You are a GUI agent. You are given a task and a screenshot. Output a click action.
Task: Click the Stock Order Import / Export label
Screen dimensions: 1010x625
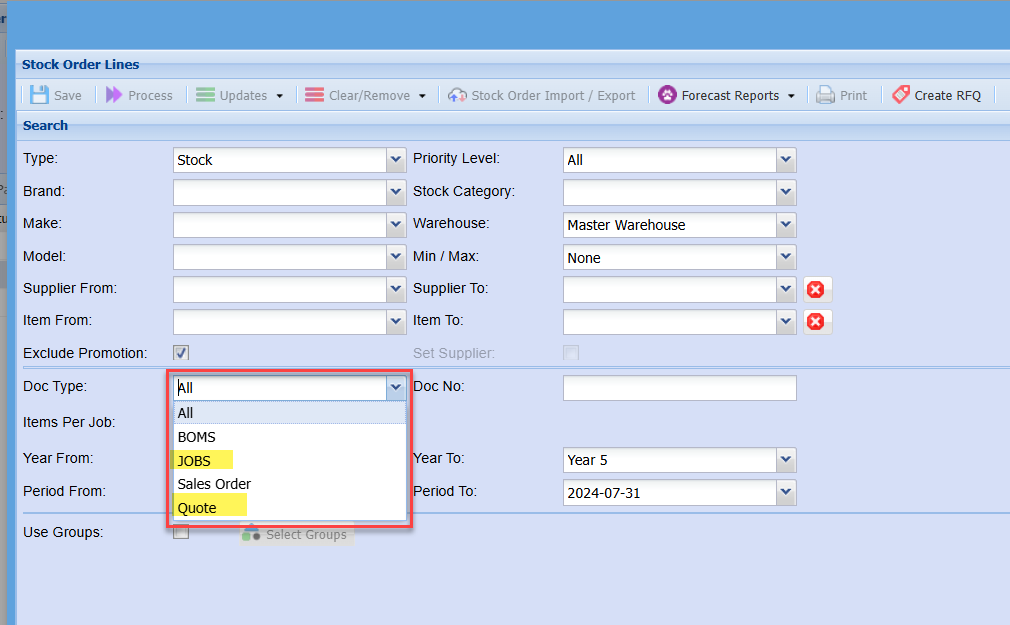553,95
